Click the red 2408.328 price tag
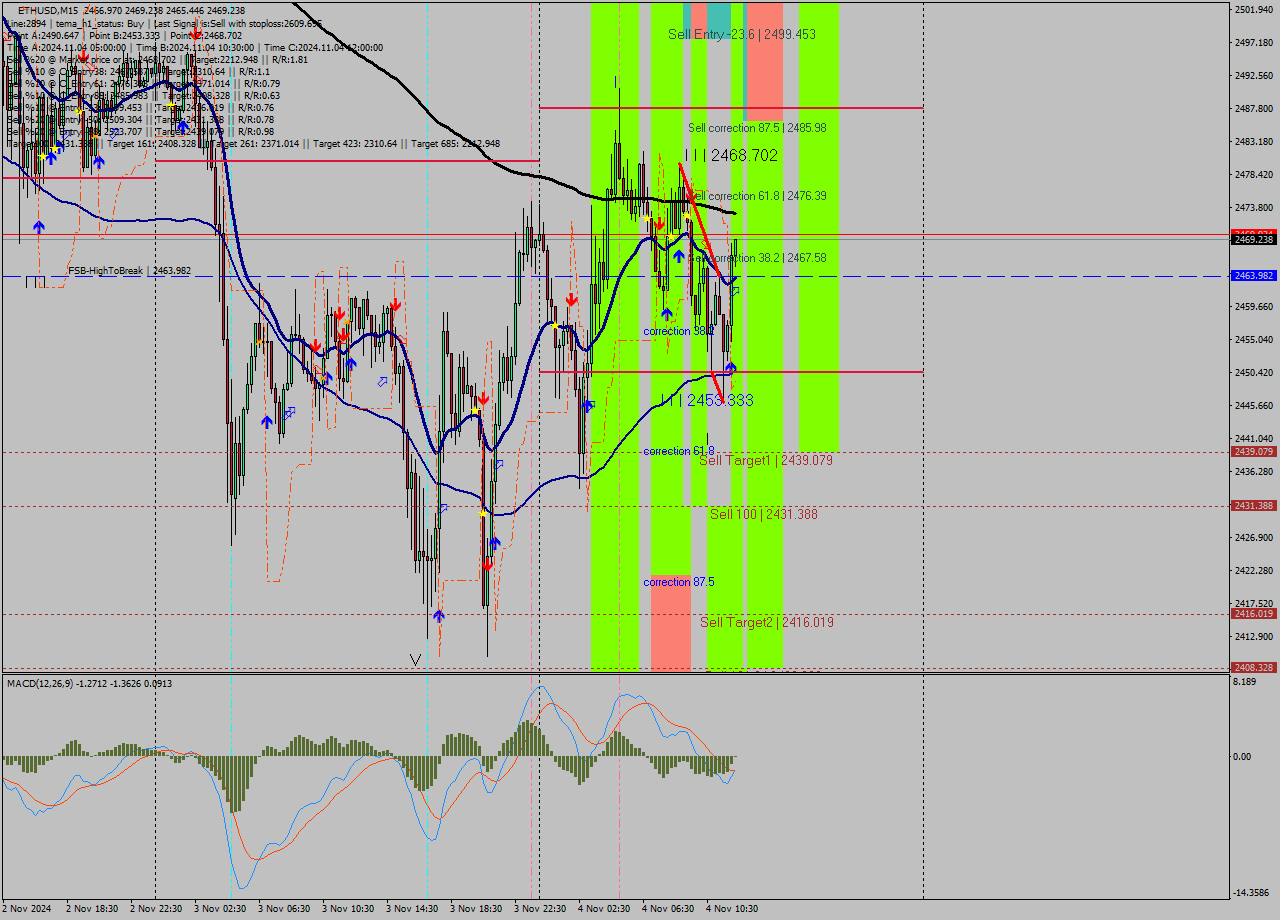Image resolution: width=1280 pixels, height=920 pixels. click(1254, 668)
